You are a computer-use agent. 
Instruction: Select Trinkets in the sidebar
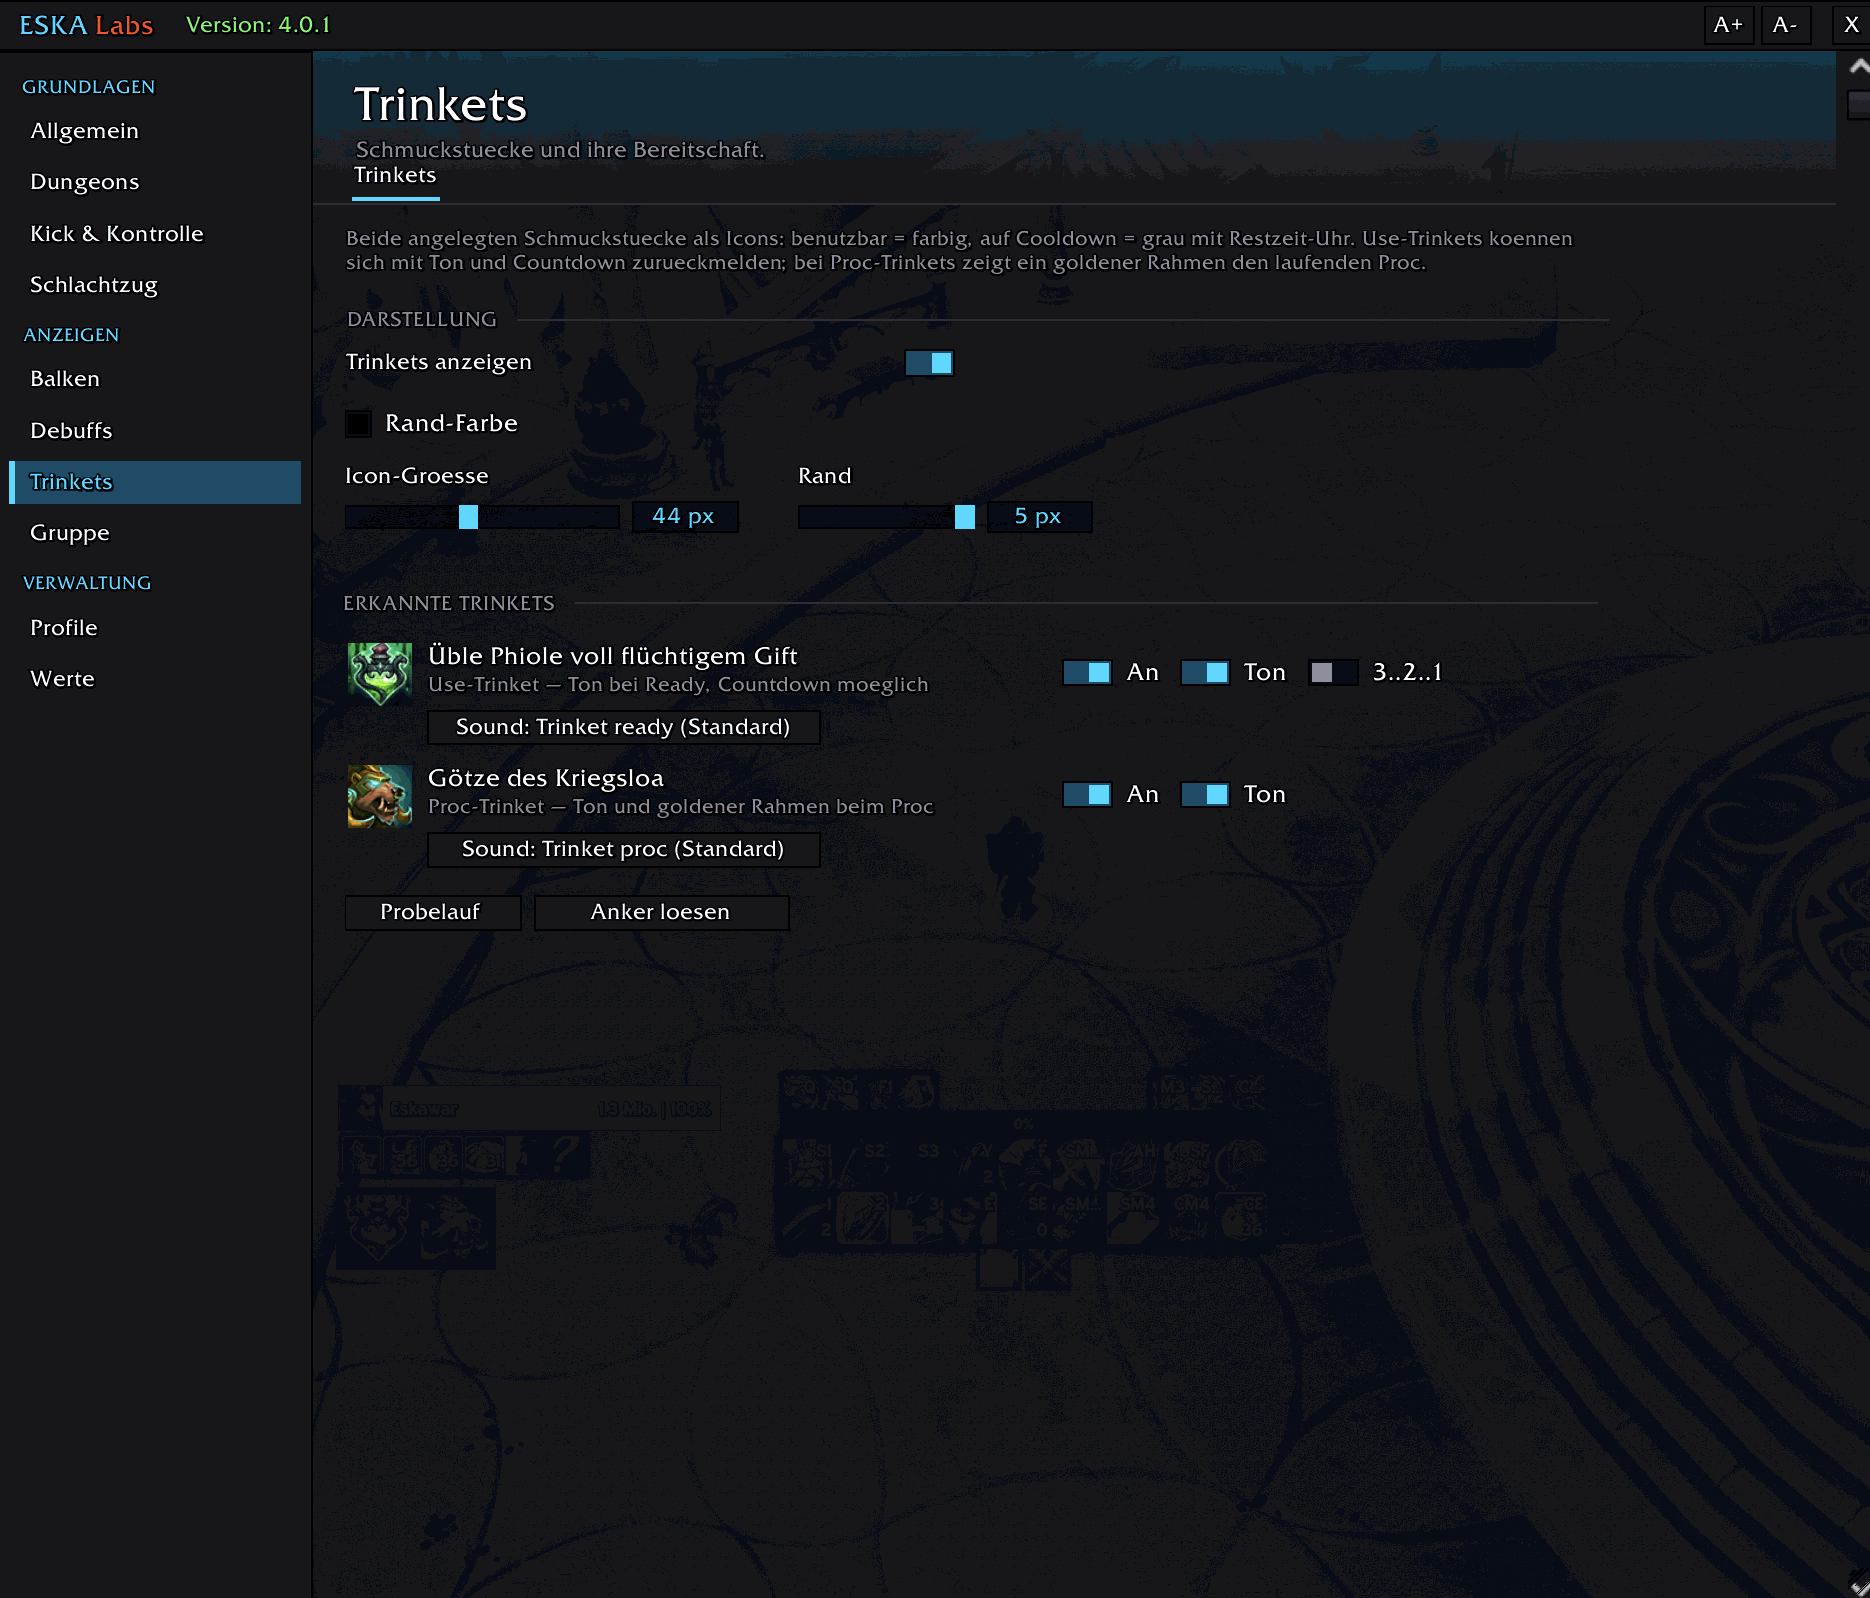[x=155, y=482]
